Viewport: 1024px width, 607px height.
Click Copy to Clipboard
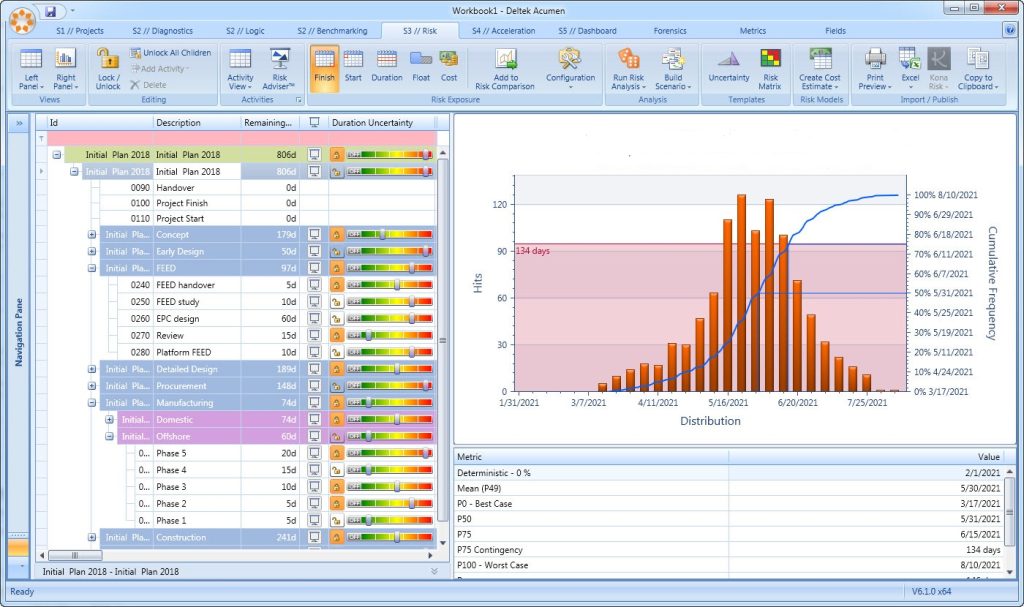point(978,69)
